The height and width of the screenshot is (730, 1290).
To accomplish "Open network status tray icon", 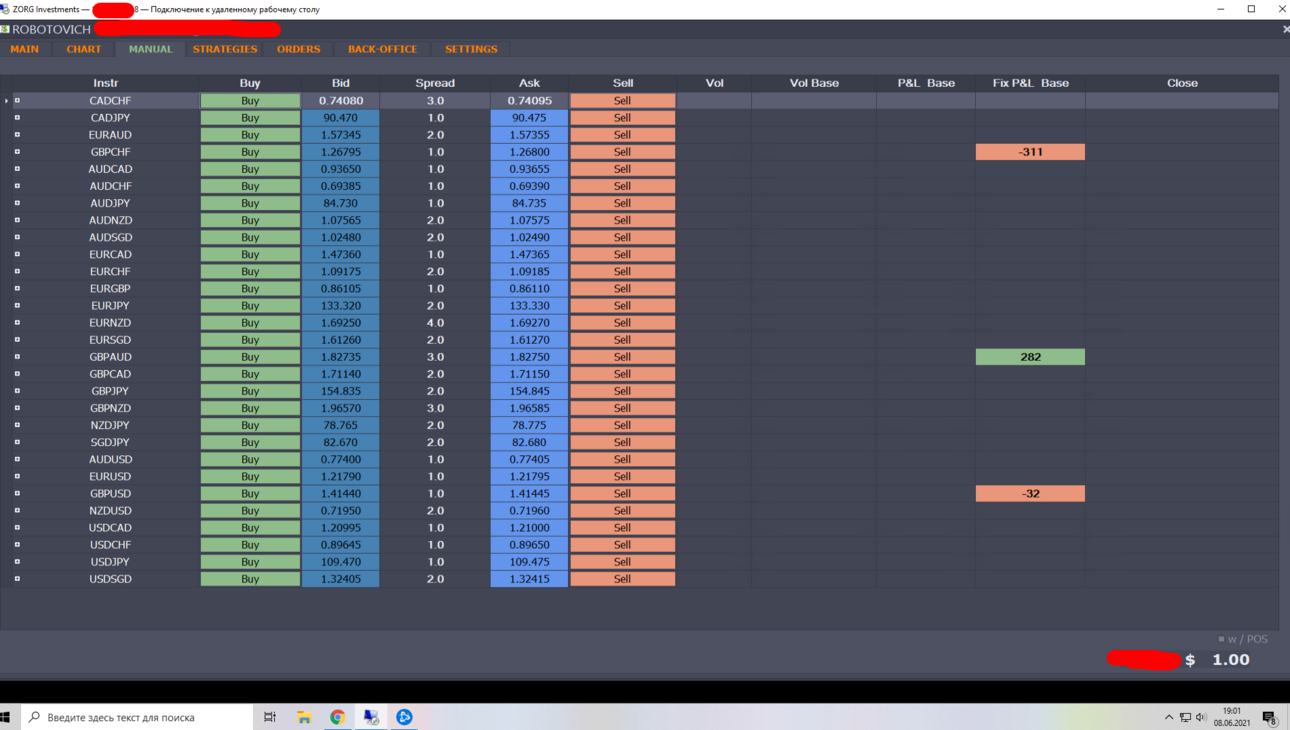I will 1185,717.
